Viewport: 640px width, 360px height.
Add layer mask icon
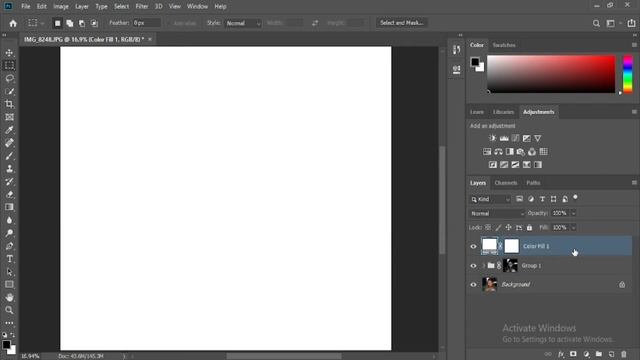(x=573, y=354)
